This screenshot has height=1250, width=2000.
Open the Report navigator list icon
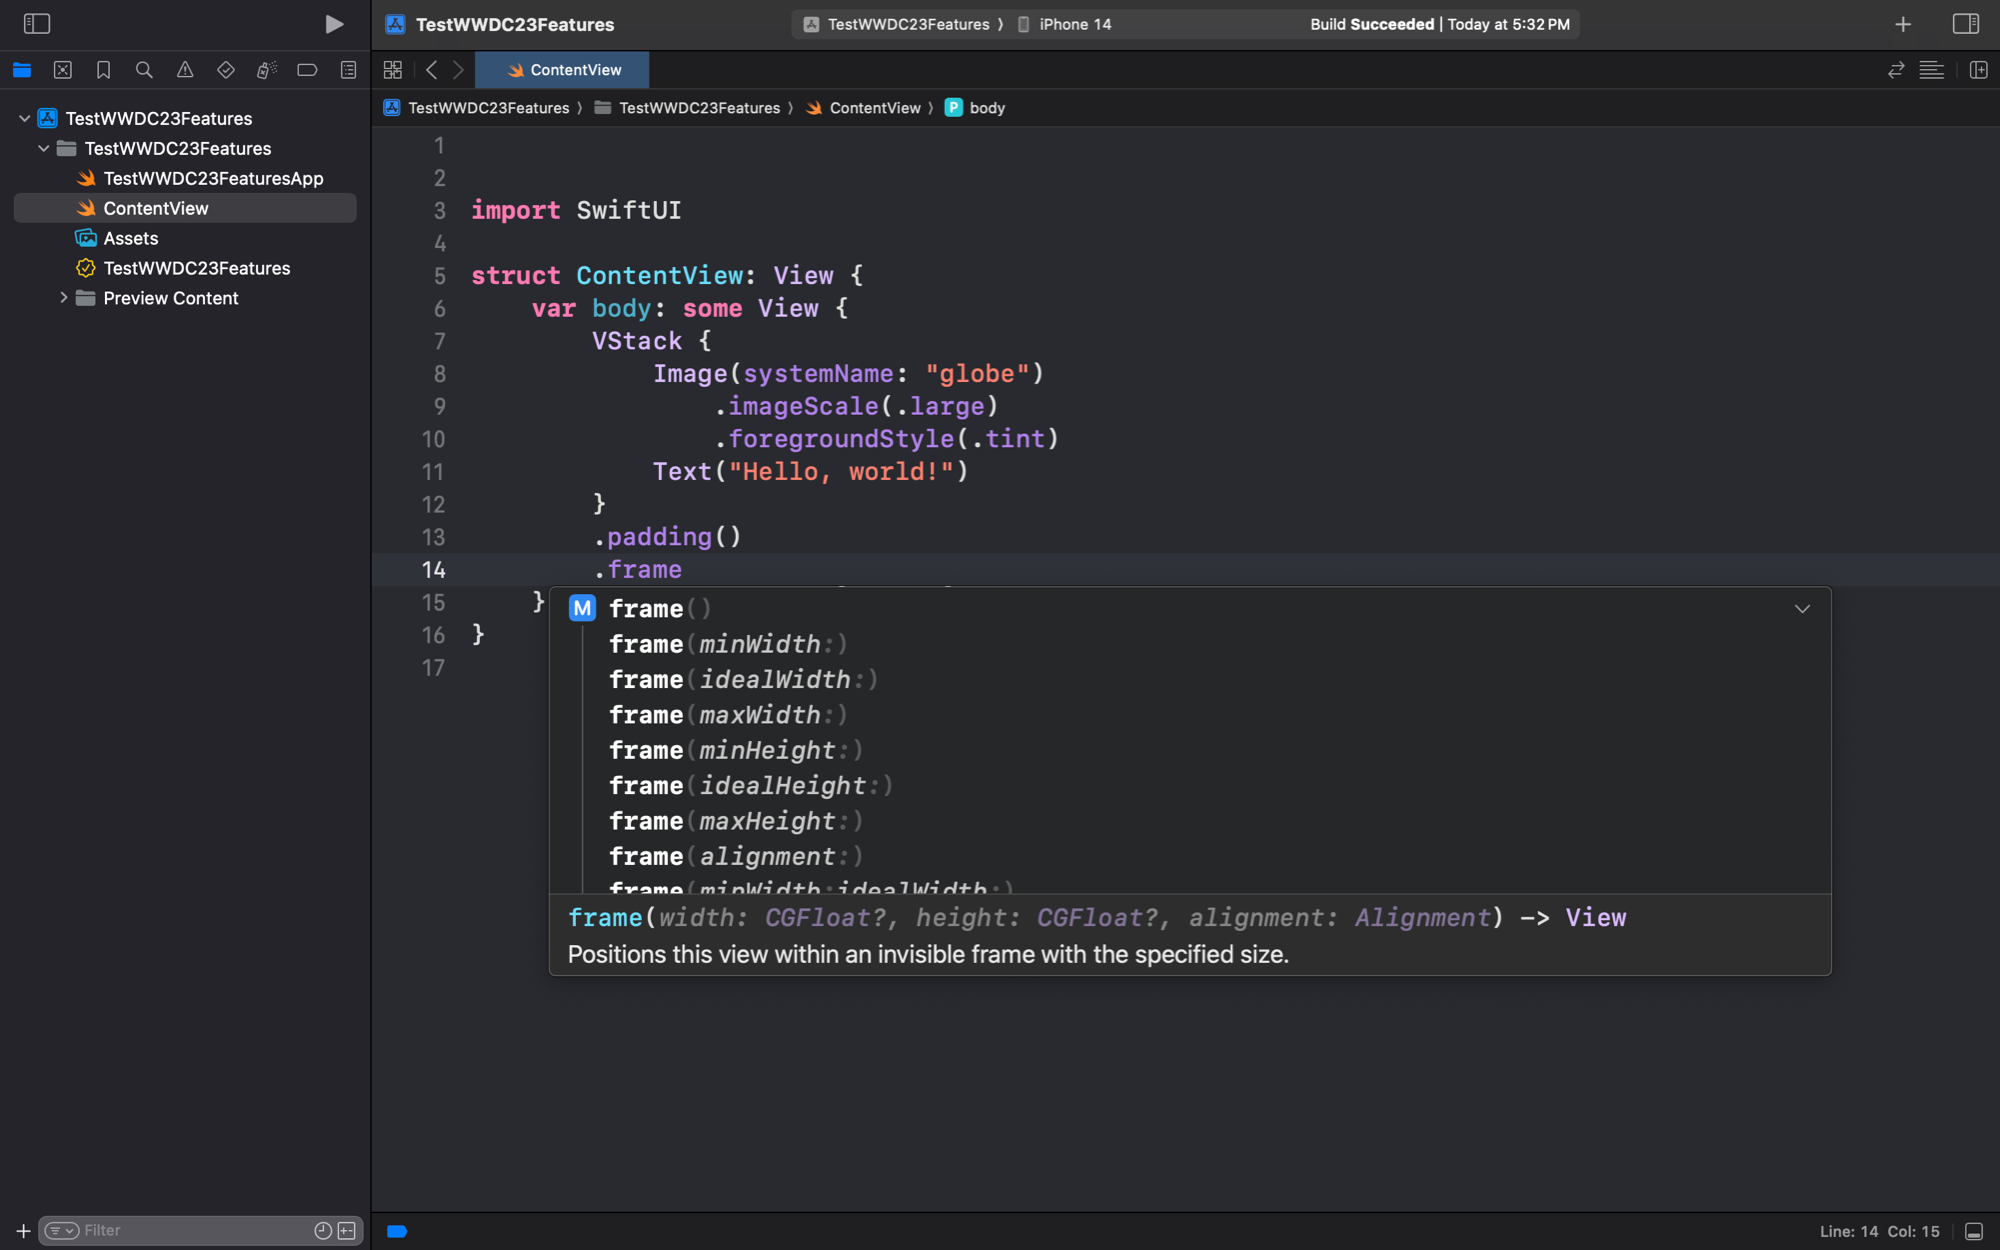tap(346, 70)
